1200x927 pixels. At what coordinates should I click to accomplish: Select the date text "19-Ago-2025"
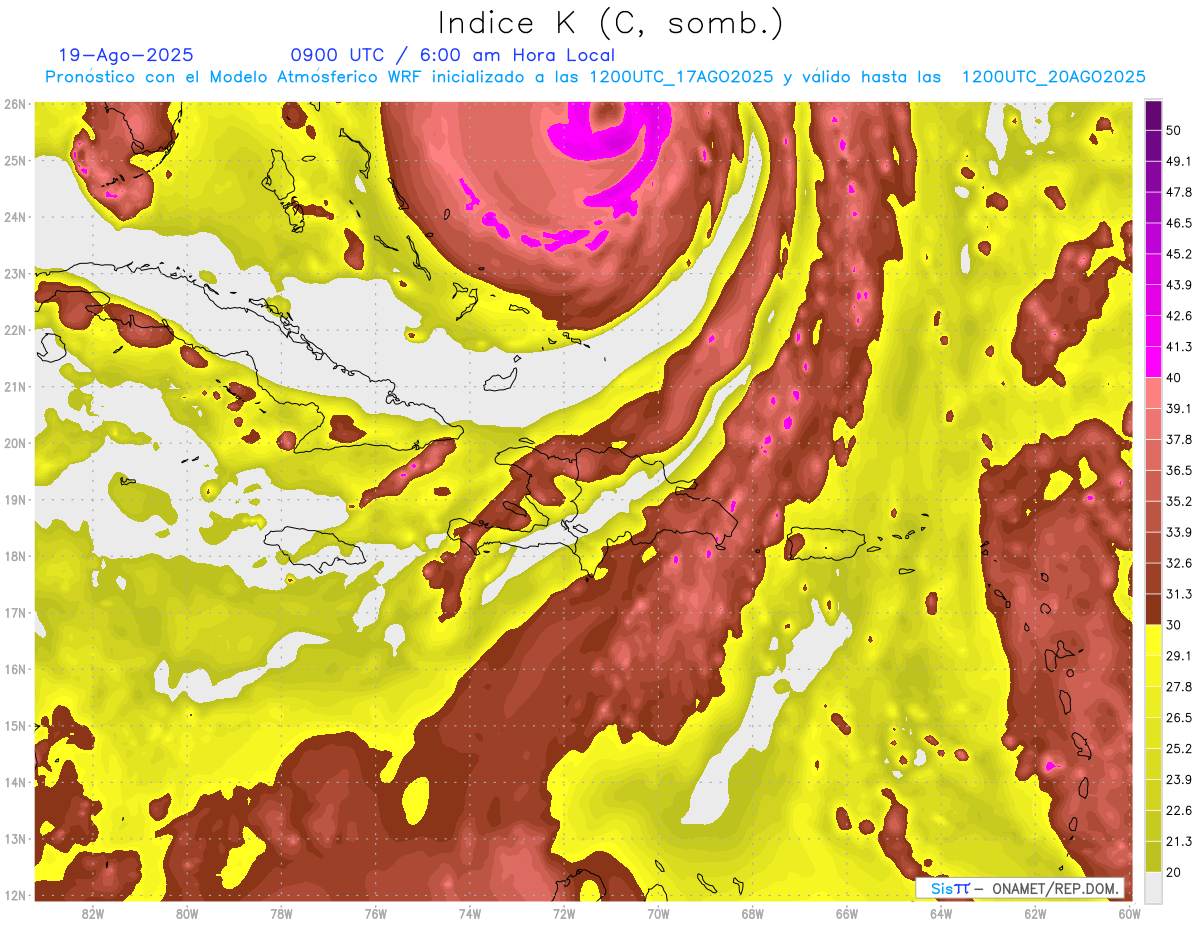(126, 55)
